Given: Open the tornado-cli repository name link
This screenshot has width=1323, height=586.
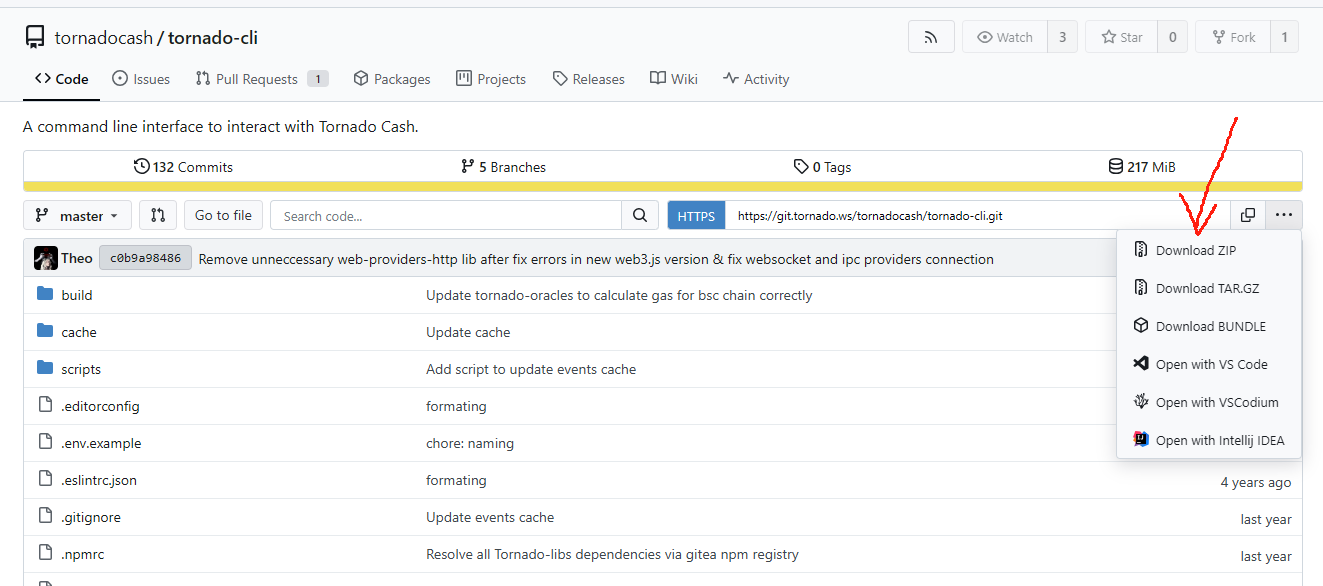Looking at the screenshot, I should click(213, 38).
